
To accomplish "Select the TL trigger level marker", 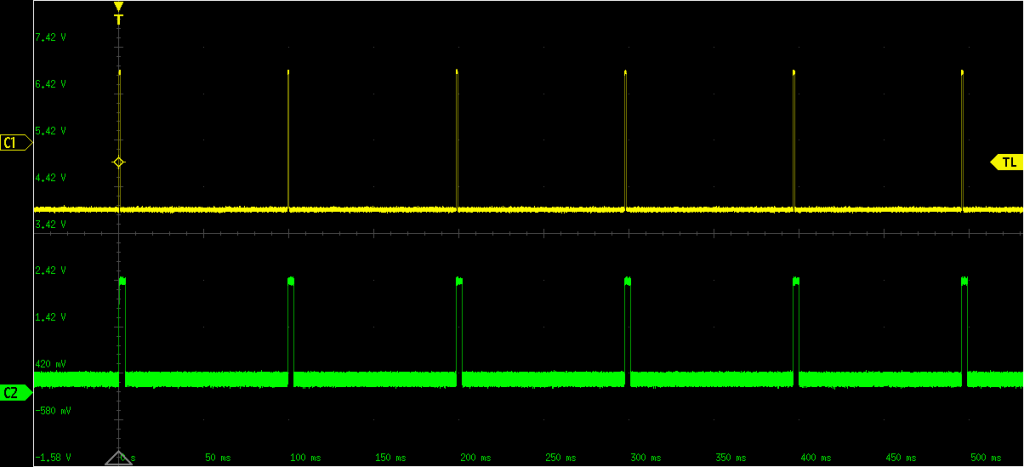I will [1006, 162].
